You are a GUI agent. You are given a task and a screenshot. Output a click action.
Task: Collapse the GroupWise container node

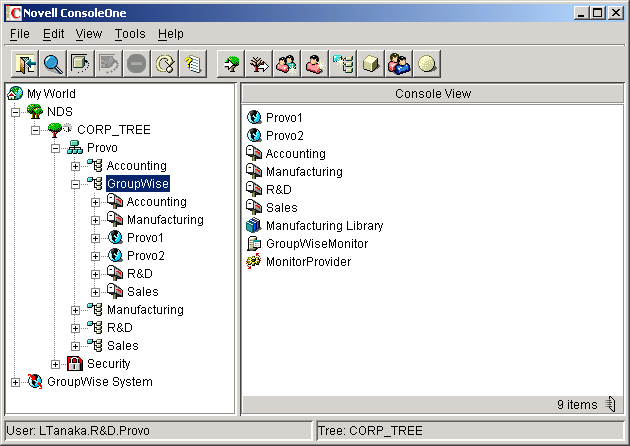click(75, 184)
